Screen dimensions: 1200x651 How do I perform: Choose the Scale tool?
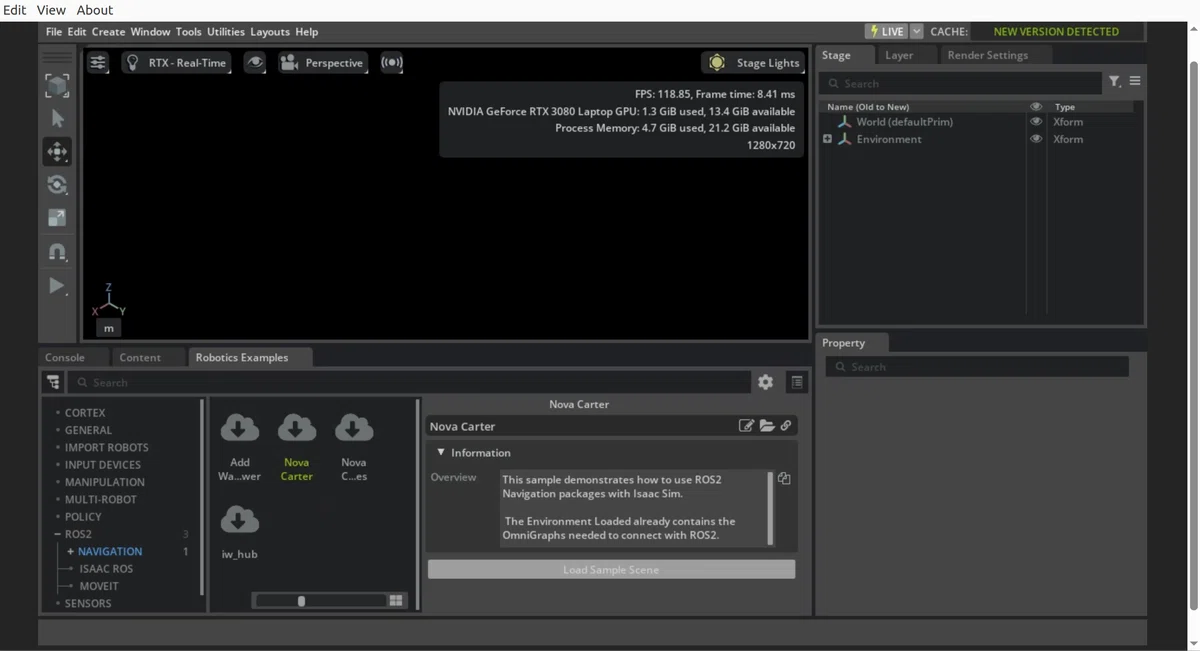click(57, 218)
